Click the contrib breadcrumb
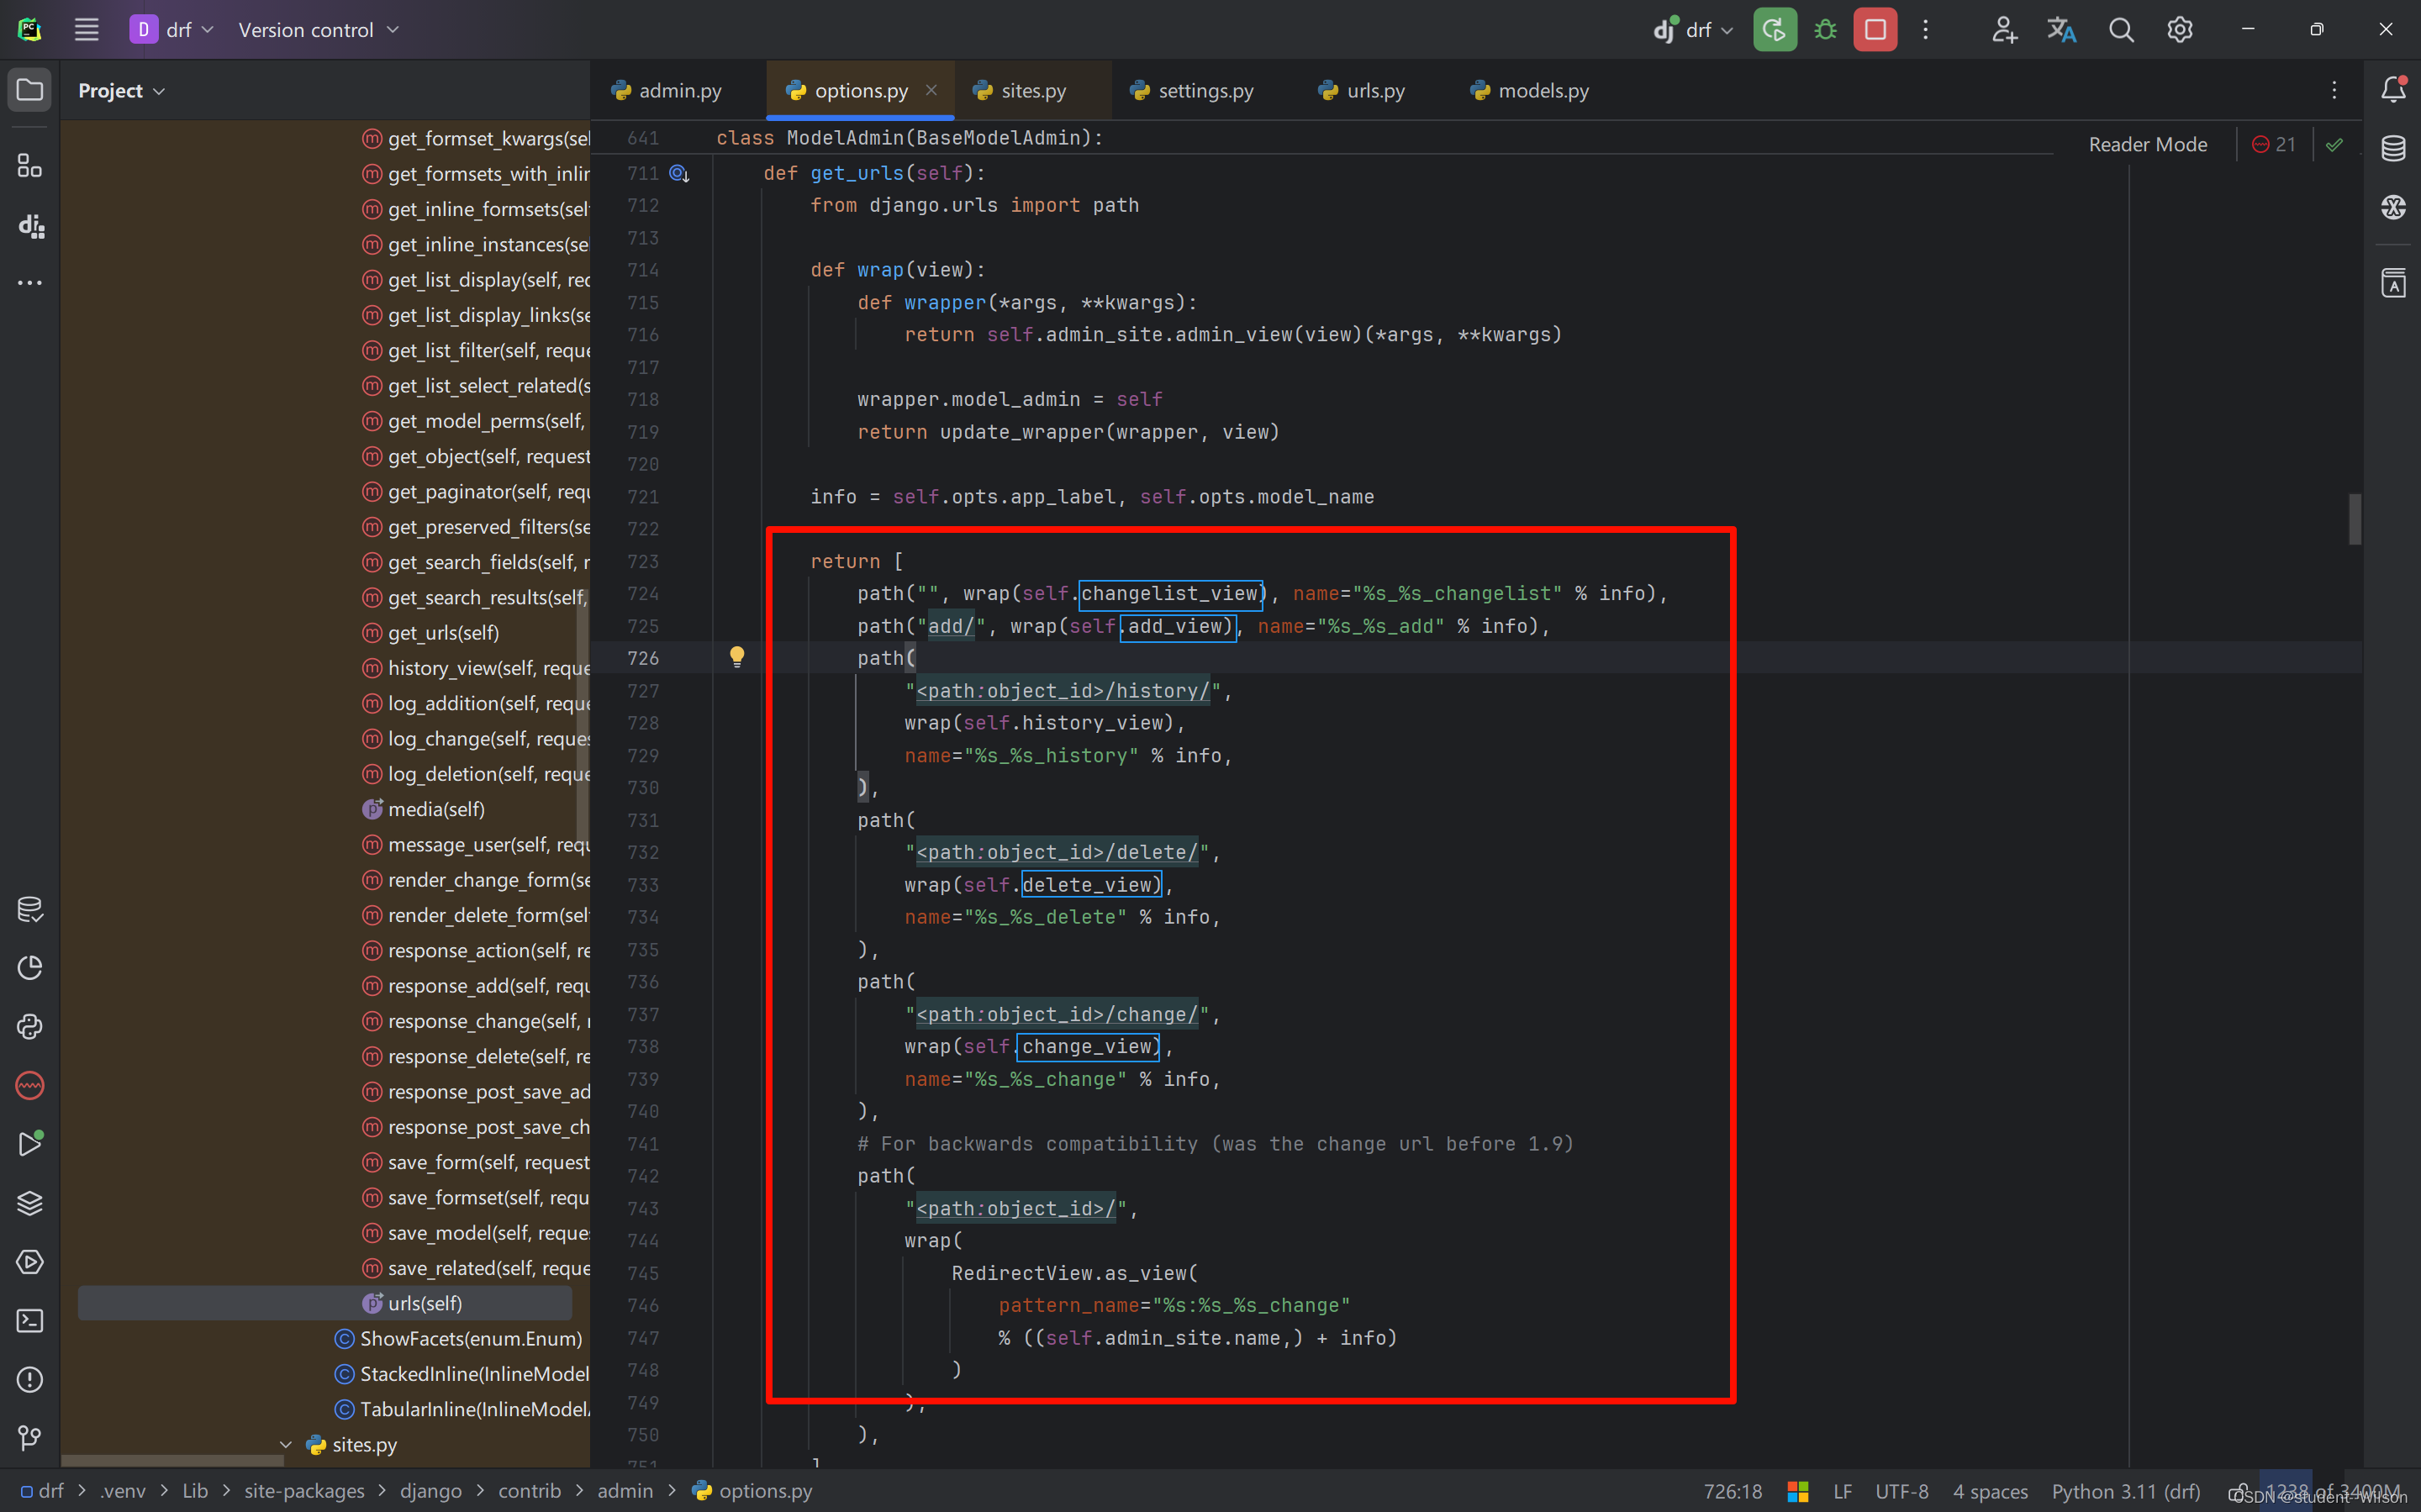Screen dimensions: 2421x1512 coord(529,1491)
